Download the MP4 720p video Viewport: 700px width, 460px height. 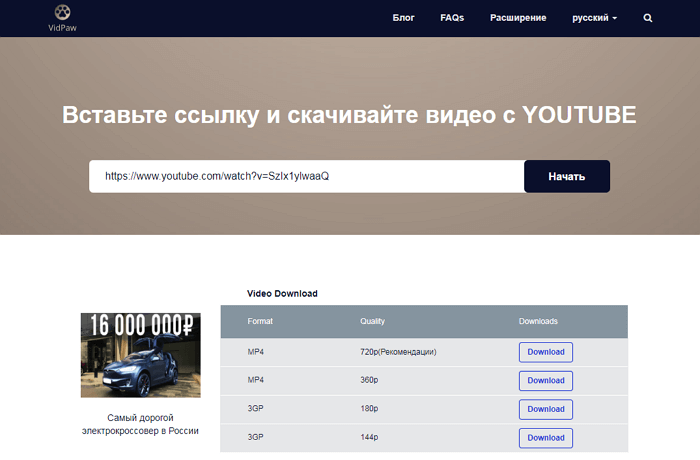pos(546,352)
